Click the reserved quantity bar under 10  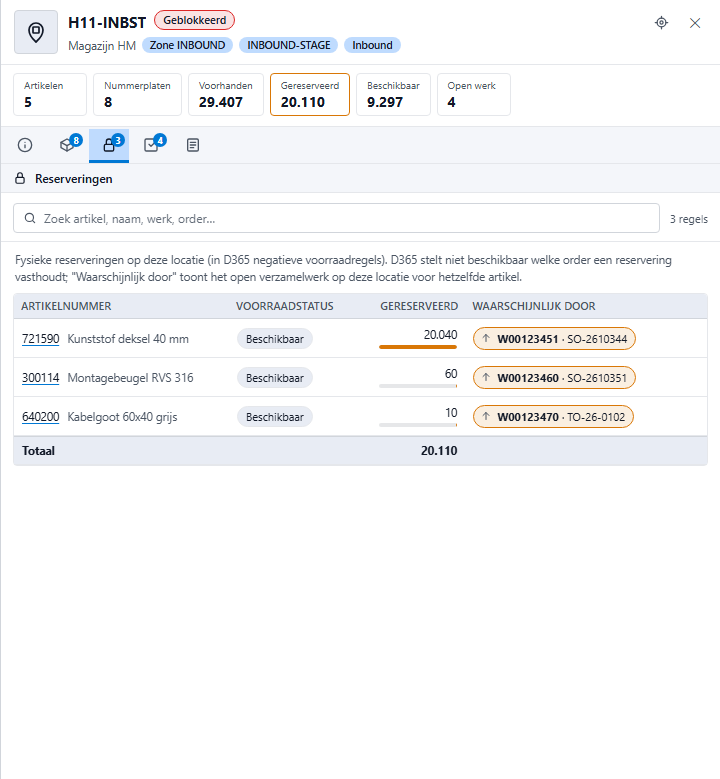point(418,425)
